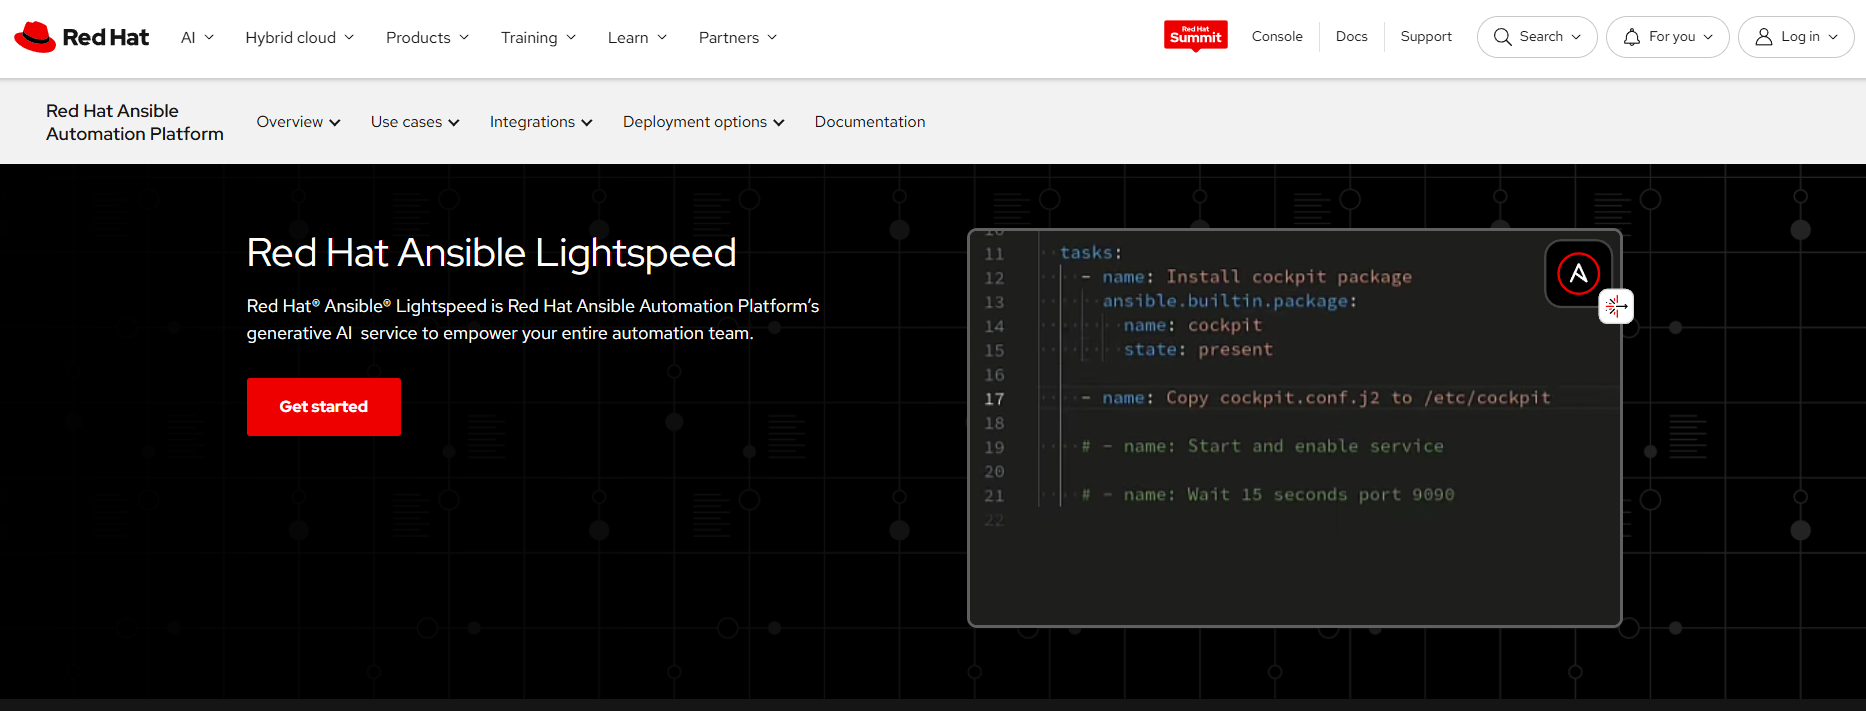The width and height of the screenshot is (1866, 711).
Task: Click the Get started button
Action: [x=324, y=407]
